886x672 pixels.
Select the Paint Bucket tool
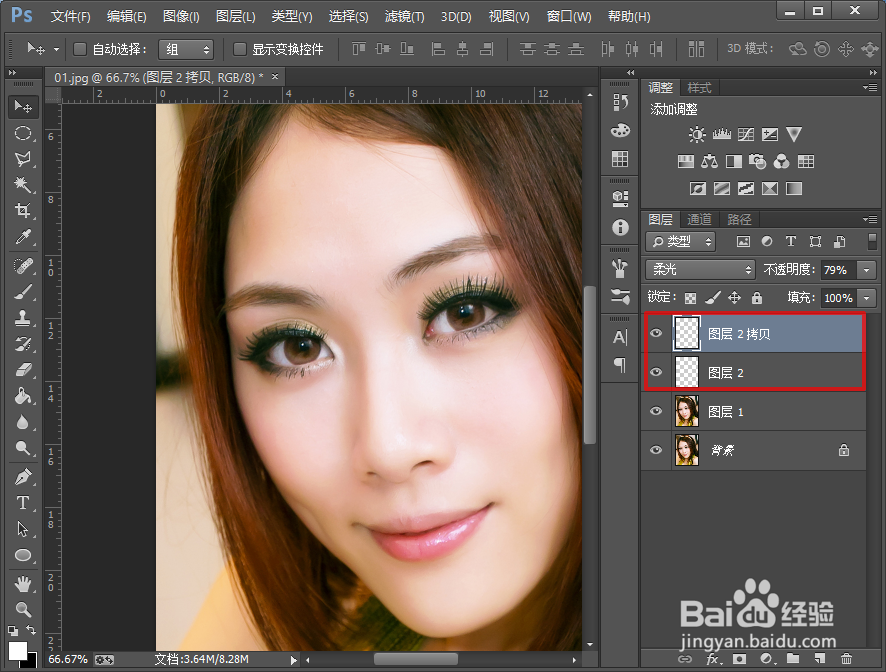(23, 396)
